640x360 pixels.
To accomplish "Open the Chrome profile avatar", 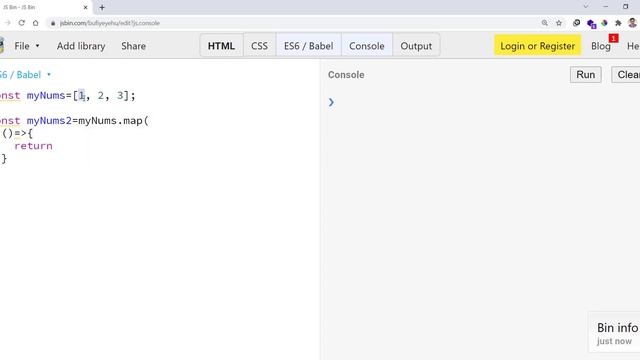I will [632, 23].
